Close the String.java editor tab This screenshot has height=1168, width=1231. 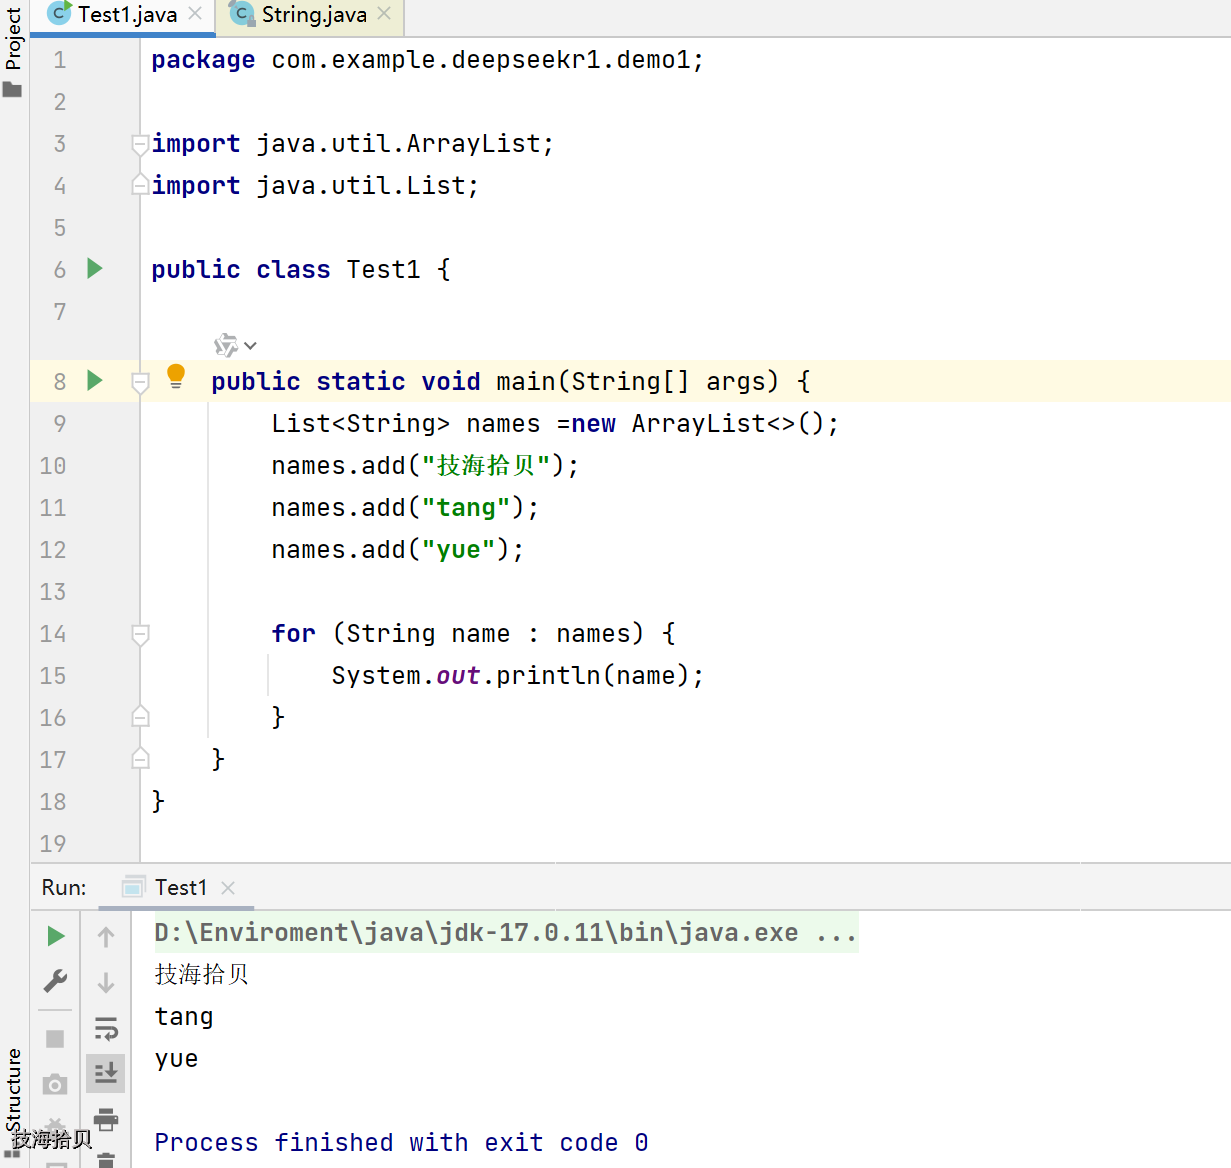[384, 14]
